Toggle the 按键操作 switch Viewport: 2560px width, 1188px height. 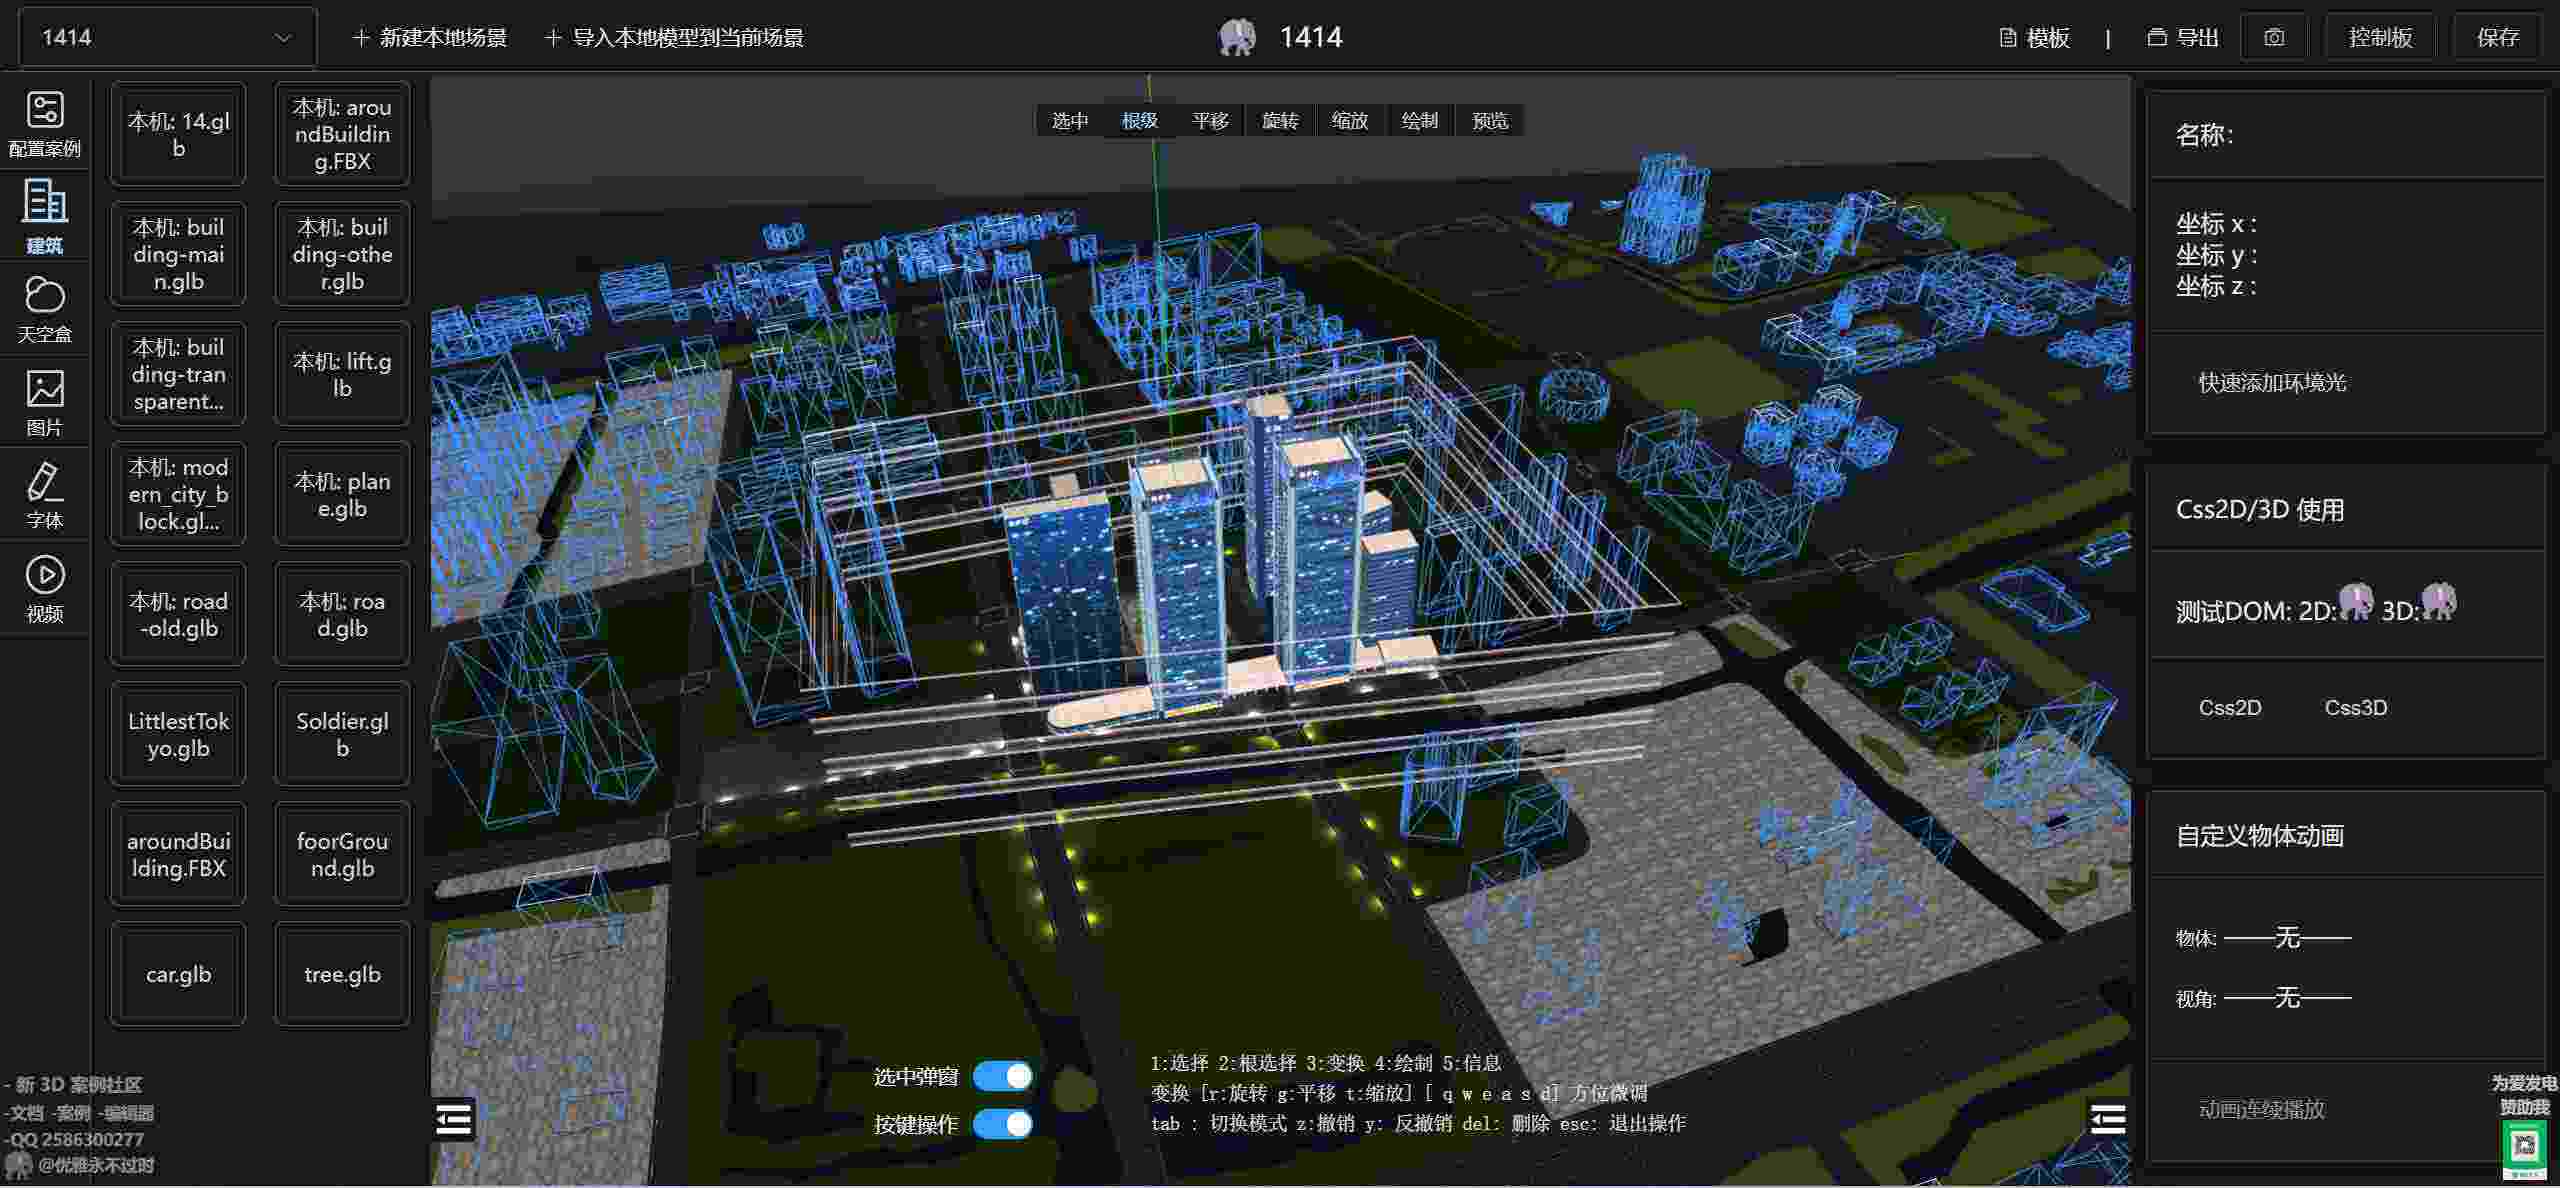1002,1124
